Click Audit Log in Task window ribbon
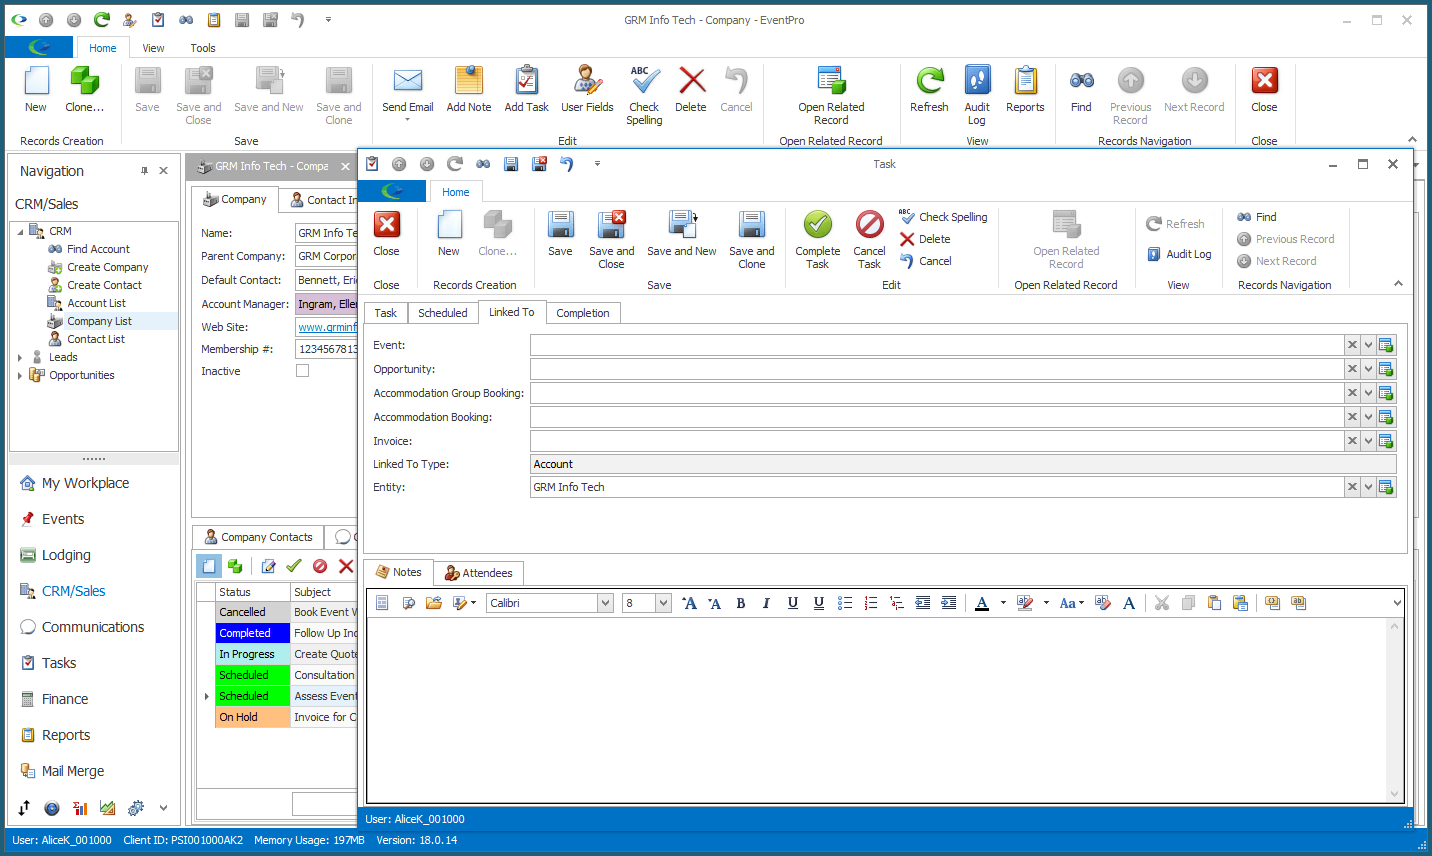The width and height of the screenshot is (1432, 856). tap(1179, 254)
